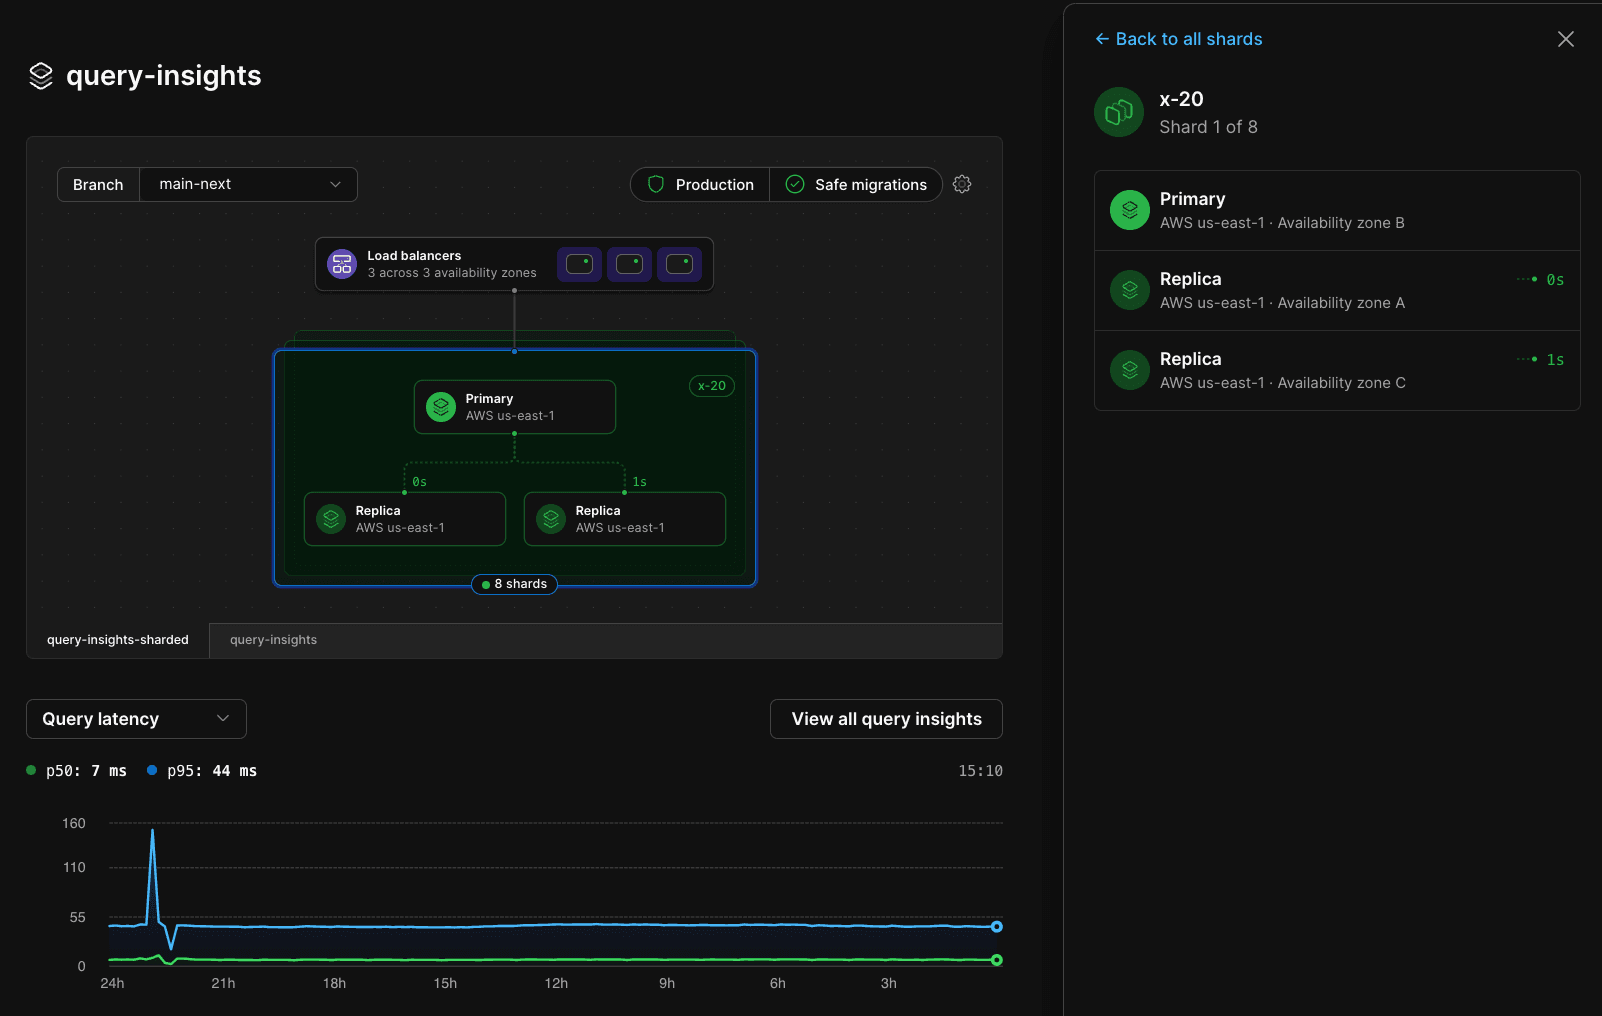Click the p95 latency spike peak
Viewport: 1602px width, 1016px height.
click(x=152, y=830)
